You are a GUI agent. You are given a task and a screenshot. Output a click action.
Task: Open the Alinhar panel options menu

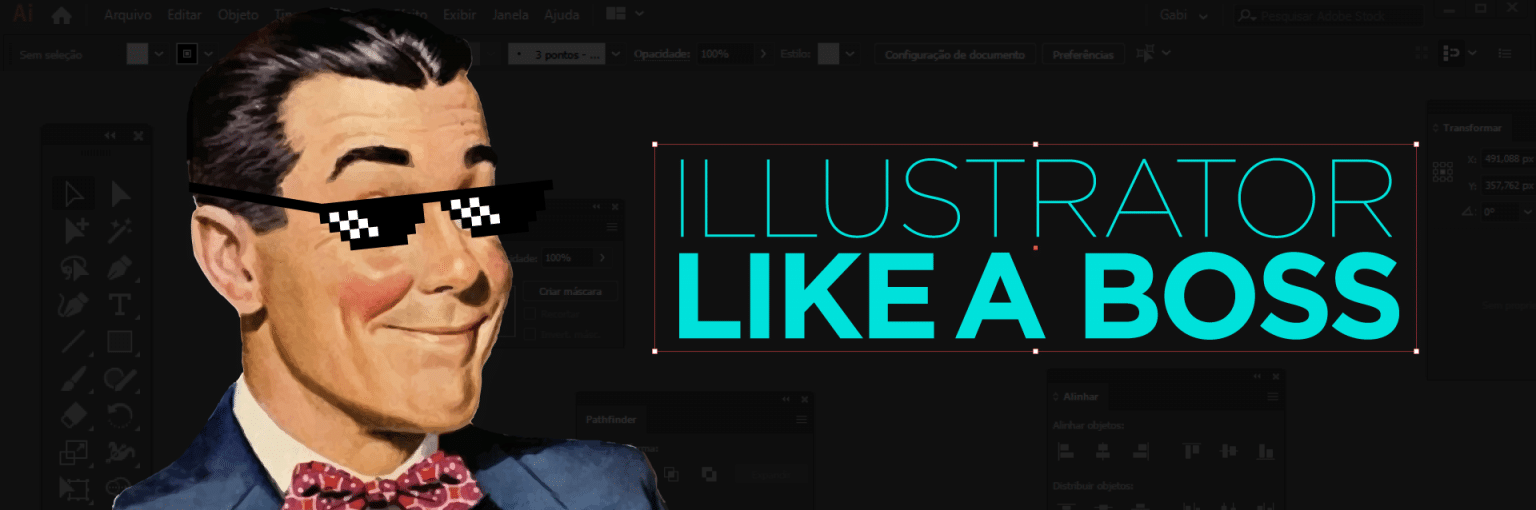(x=1273, y=397)
